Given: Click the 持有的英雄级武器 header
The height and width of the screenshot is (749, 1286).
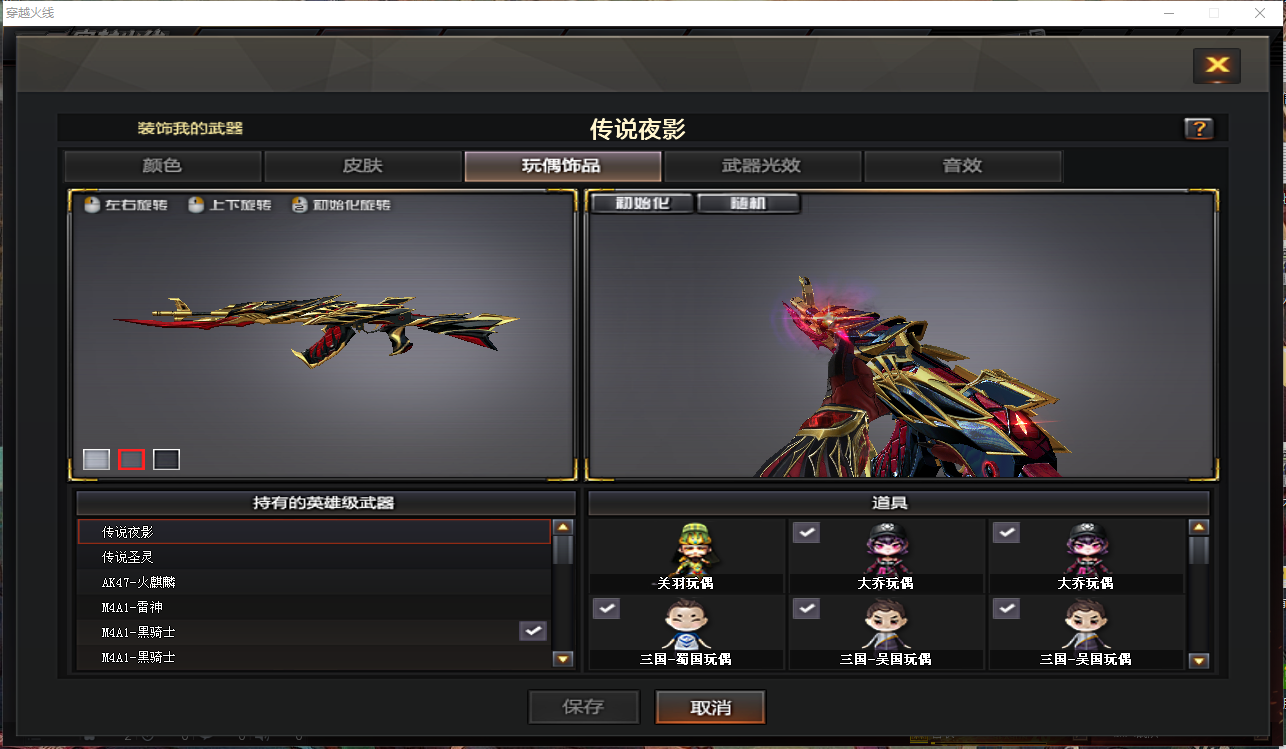Looking at the screenshot, I should tap(326, 503).
